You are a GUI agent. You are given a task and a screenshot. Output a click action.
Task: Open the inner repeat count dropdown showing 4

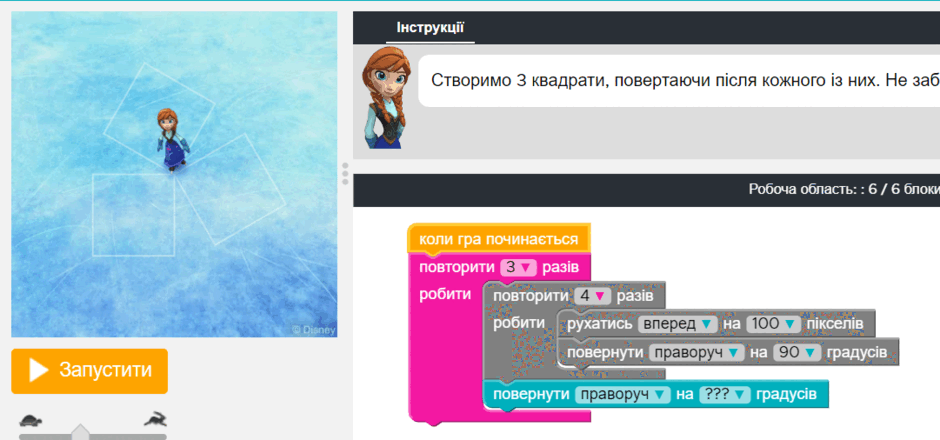coord(592,296)
